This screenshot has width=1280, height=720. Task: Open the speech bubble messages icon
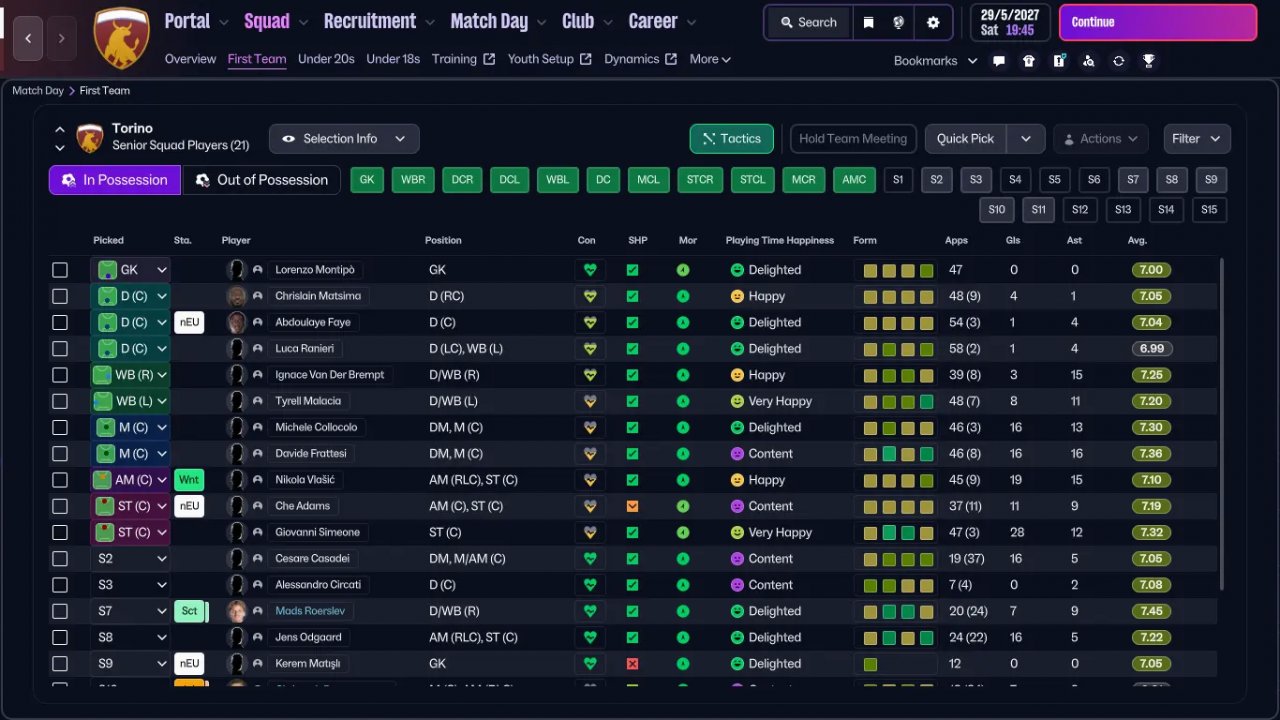pos(999,61)
